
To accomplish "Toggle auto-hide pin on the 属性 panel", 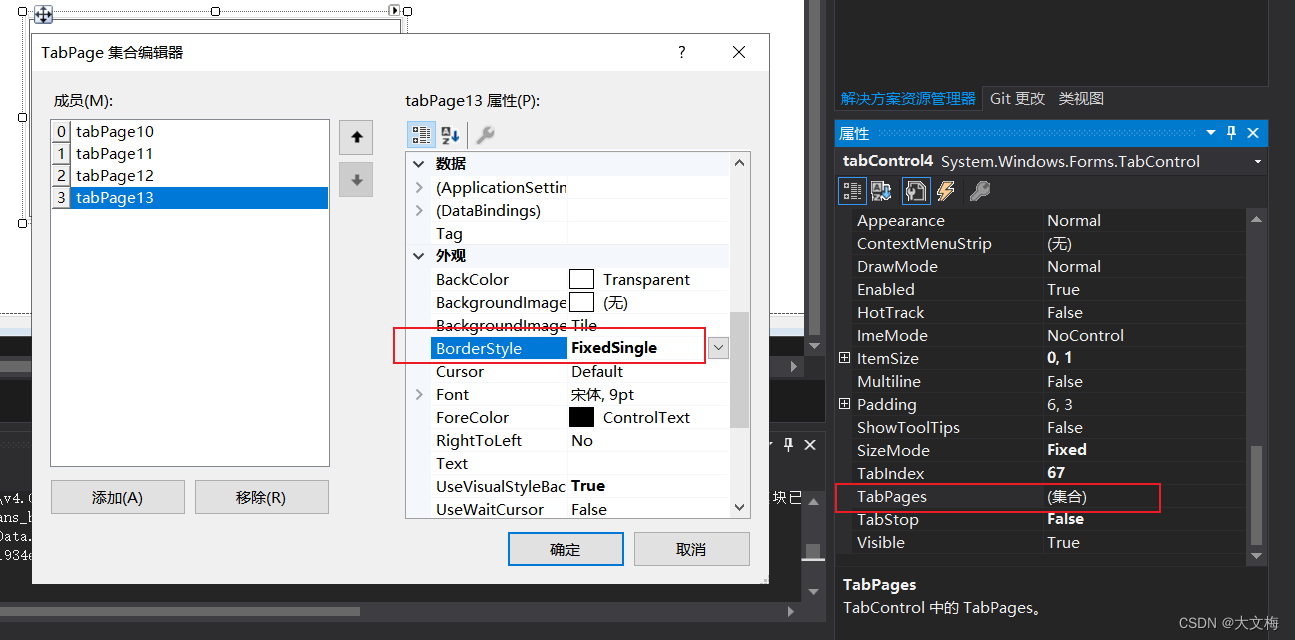I will click(1230, 132).
